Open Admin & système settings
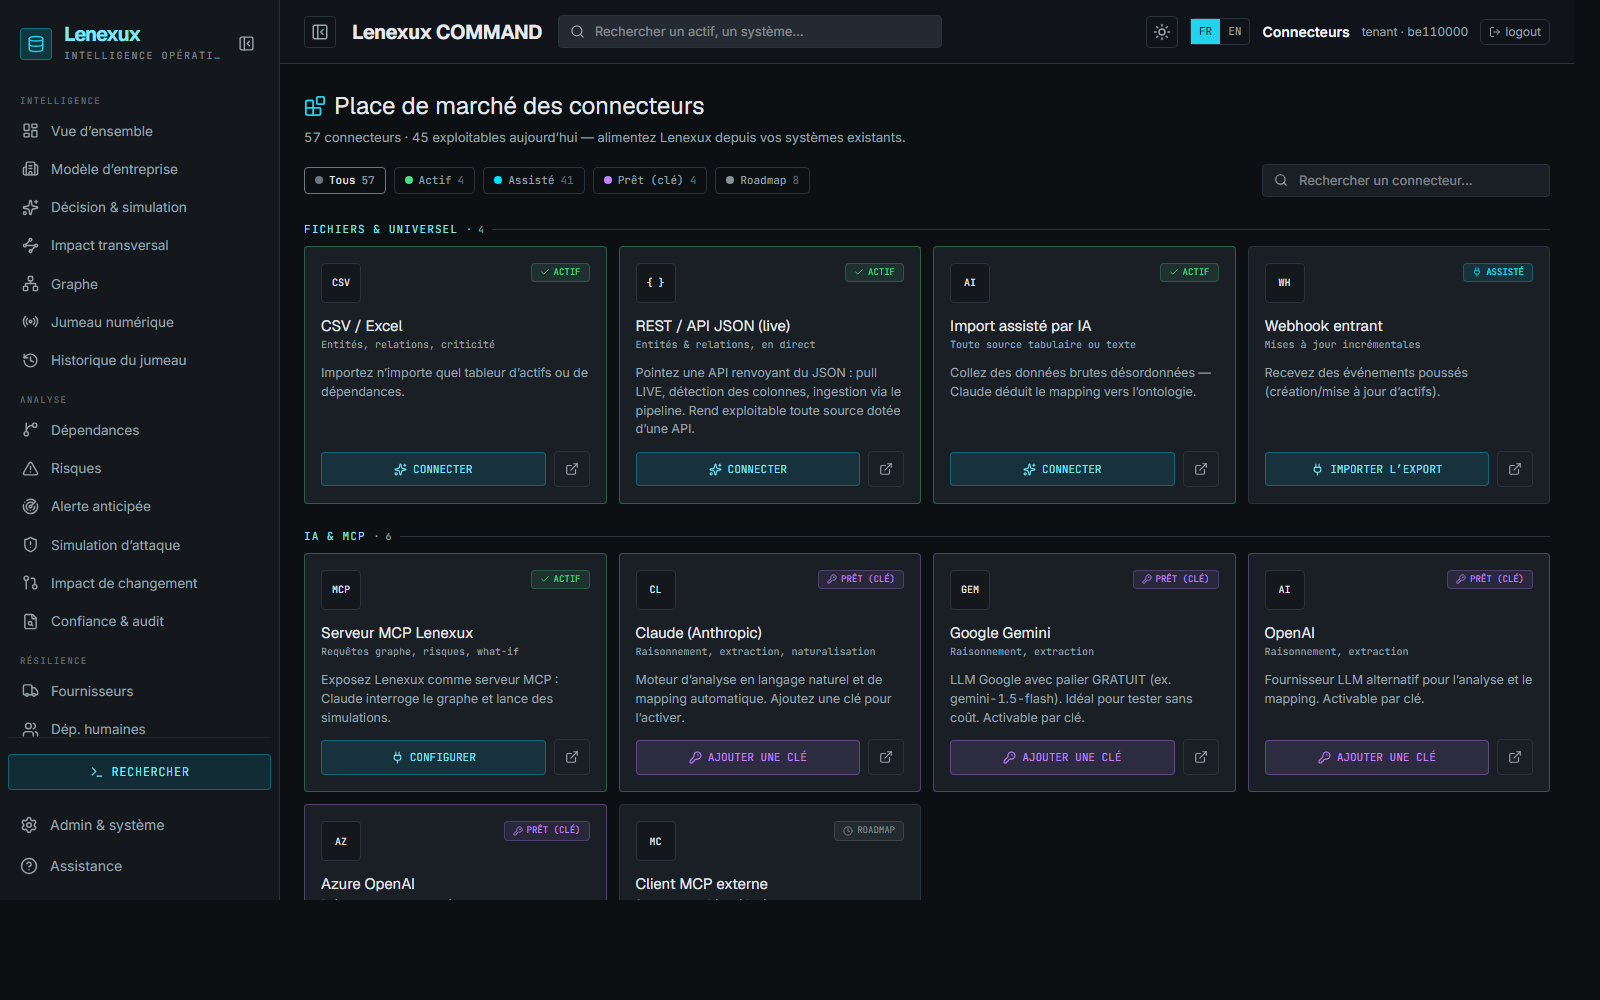The width and height of the screenshot is (1600, 1000). coord(139,825)
